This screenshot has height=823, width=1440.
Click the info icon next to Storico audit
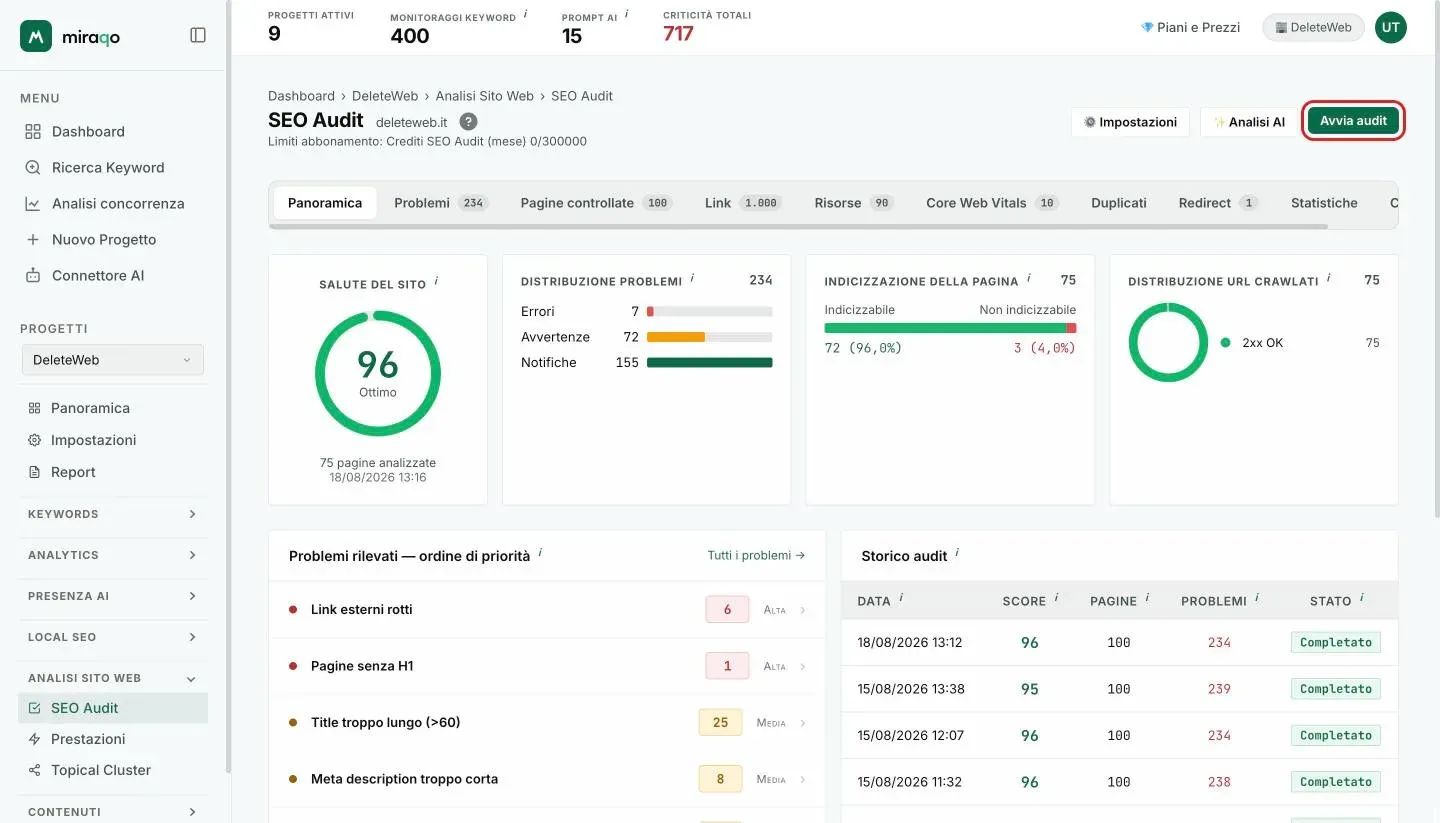pos(957,553)
